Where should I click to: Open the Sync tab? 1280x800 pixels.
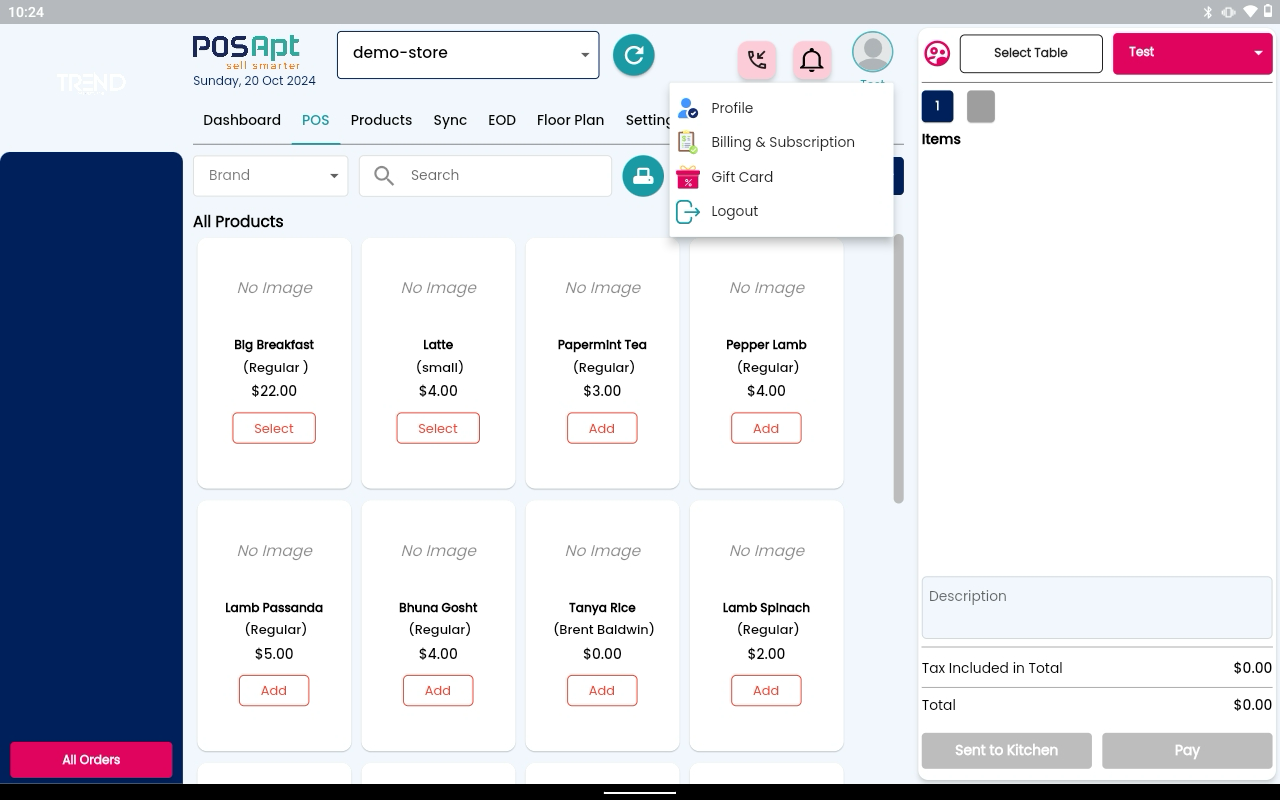point(450,120)
